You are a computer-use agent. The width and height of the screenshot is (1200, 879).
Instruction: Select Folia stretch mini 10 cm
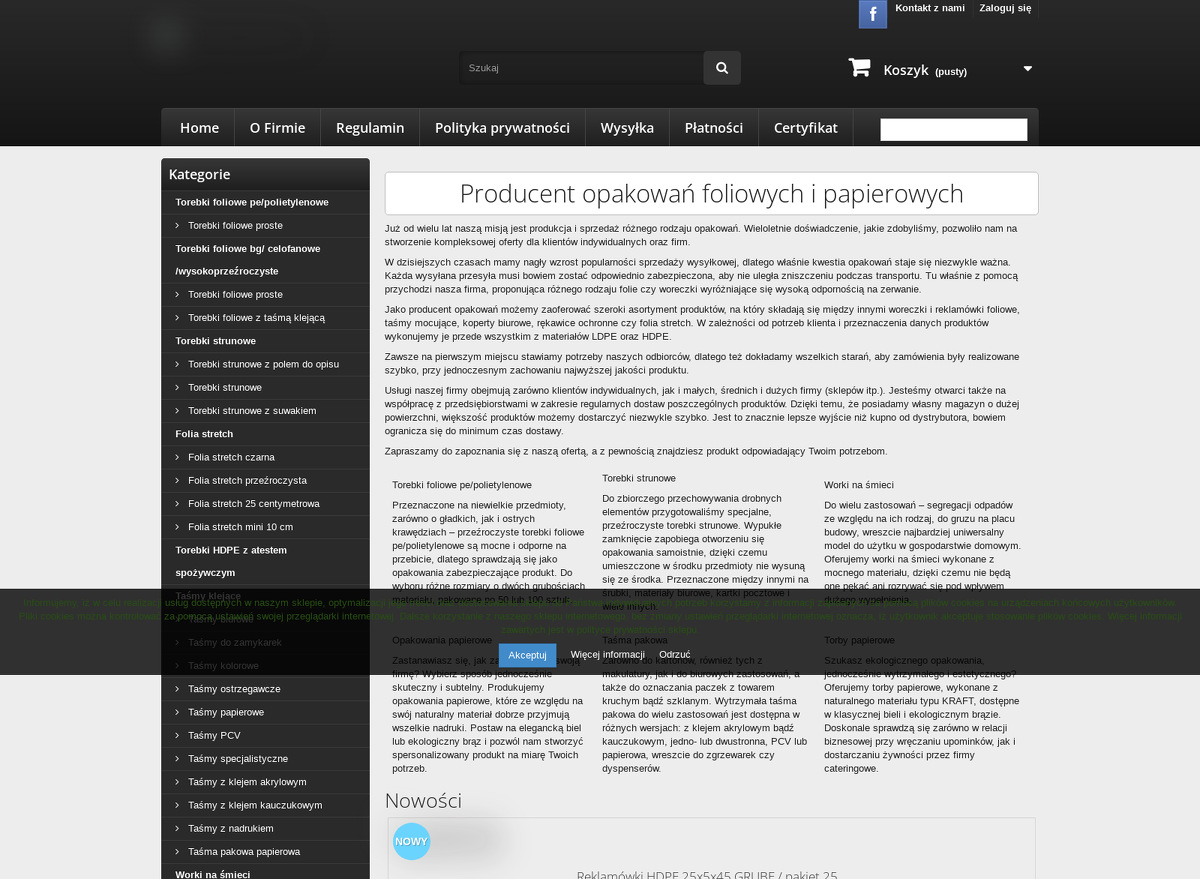[240, 527]
